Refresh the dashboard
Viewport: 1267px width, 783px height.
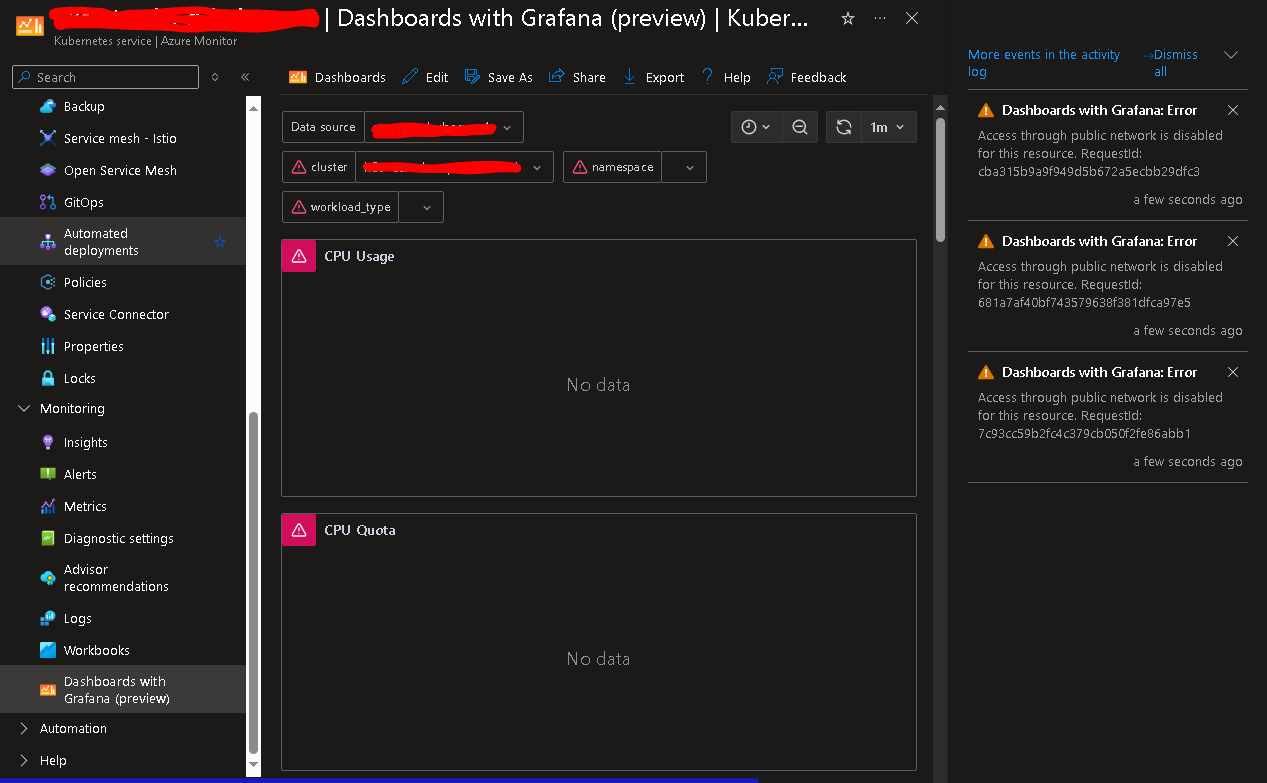(844, 127)
